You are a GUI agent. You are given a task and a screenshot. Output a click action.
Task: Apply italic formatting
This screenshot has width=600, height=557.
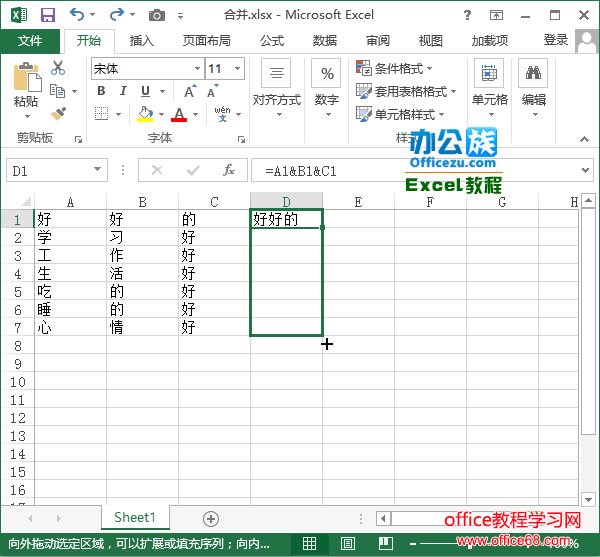[x=123, y=91]
